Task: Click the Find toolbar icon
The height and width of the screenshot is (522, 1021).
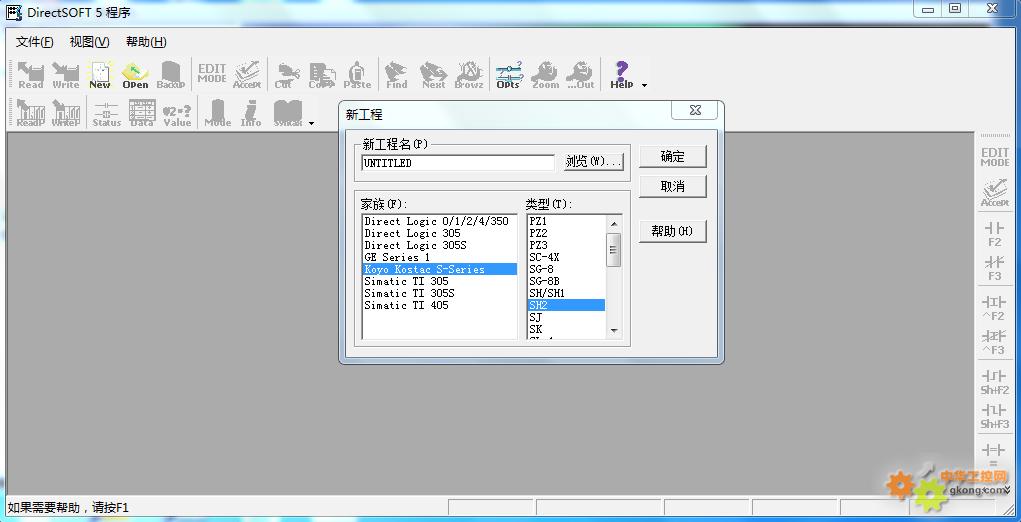Action: pos(396,75)
